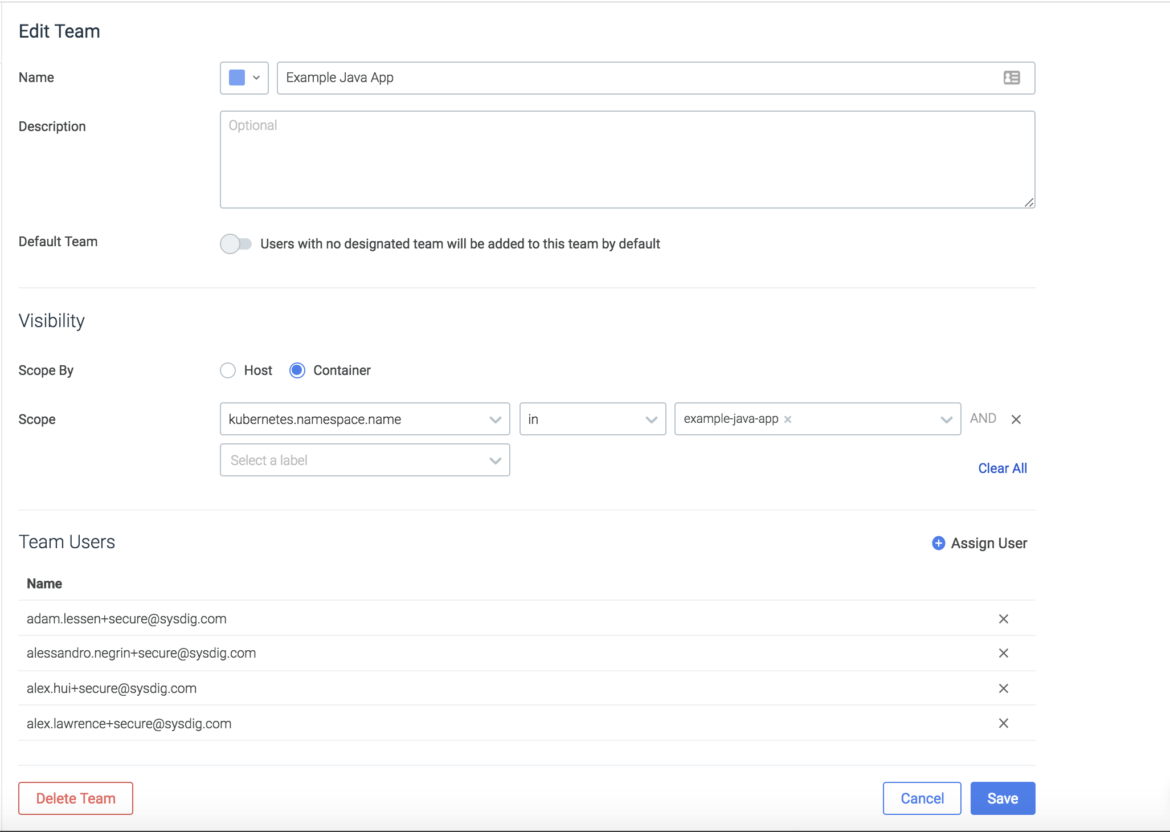The height and width of the screenshot is (832, 1170).
Task: Select the alex.lawrence+secure@sysdig.com text
Action: pyautogui.click(x=128, y=723)
